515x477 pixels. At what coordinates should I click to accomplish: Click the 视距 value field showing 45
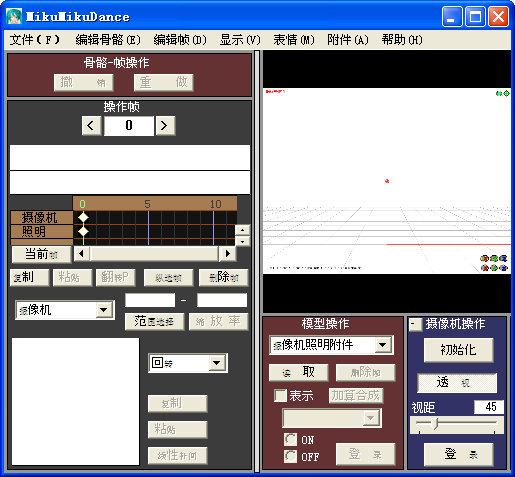pyautogui.click(x=489, y=407)
